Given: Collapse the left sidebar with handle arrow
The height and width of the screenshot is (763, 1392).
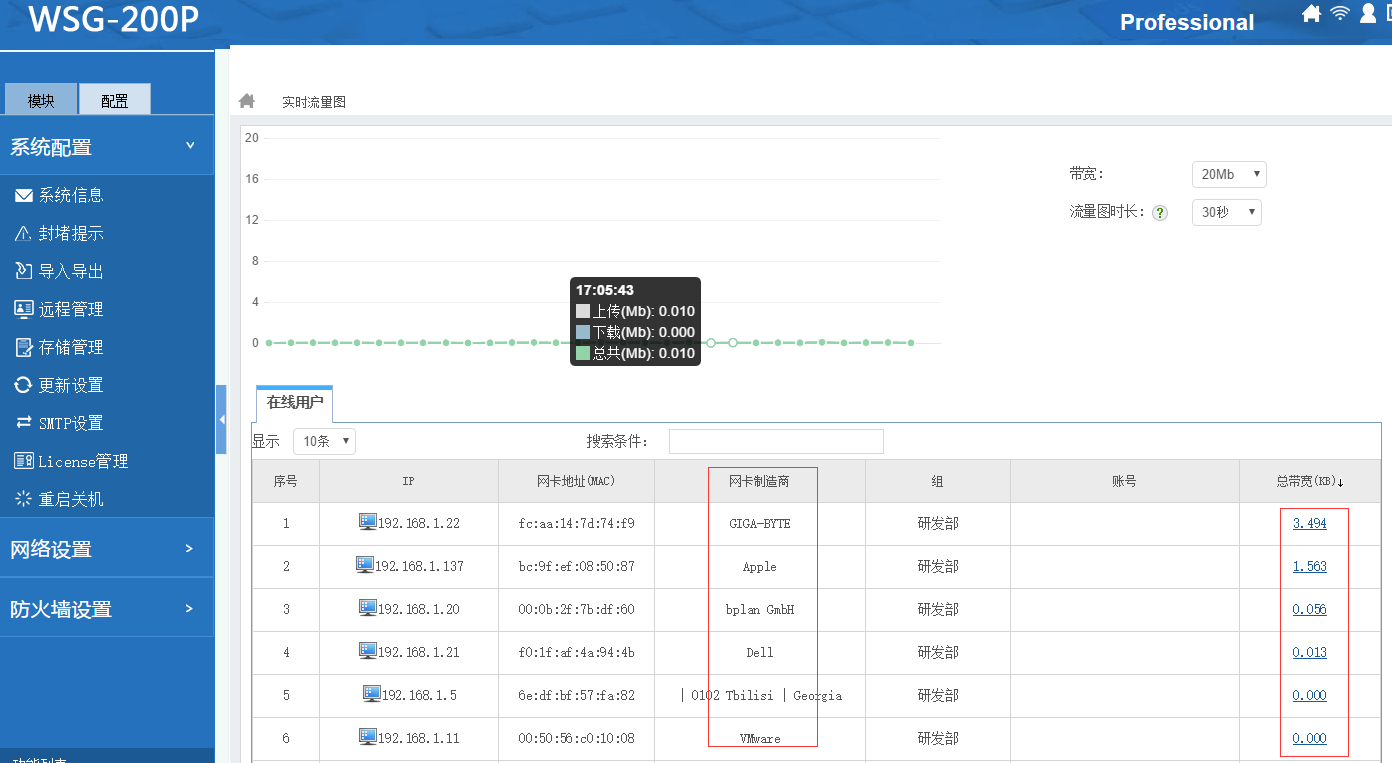Looking at the screenshot, I should 221,420.
